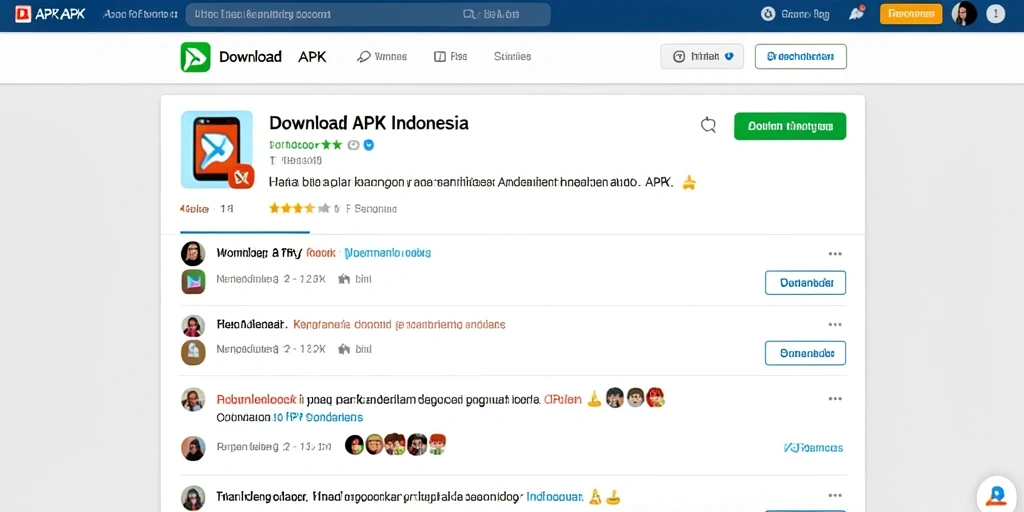The height and width of the screenshot is (512, 1024).
Task: Click the grey clock icon under title
Action: (353, 145)
